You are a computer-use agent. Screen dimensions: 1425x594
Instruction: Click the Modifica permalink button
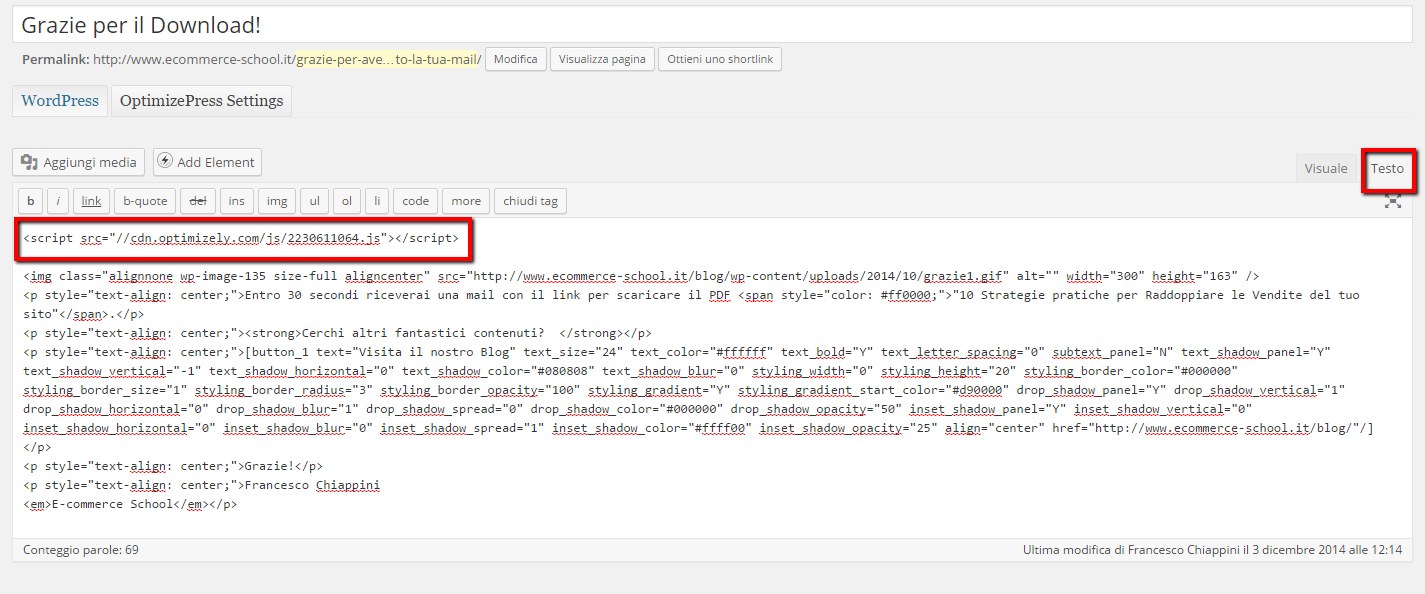coord(516,59)
